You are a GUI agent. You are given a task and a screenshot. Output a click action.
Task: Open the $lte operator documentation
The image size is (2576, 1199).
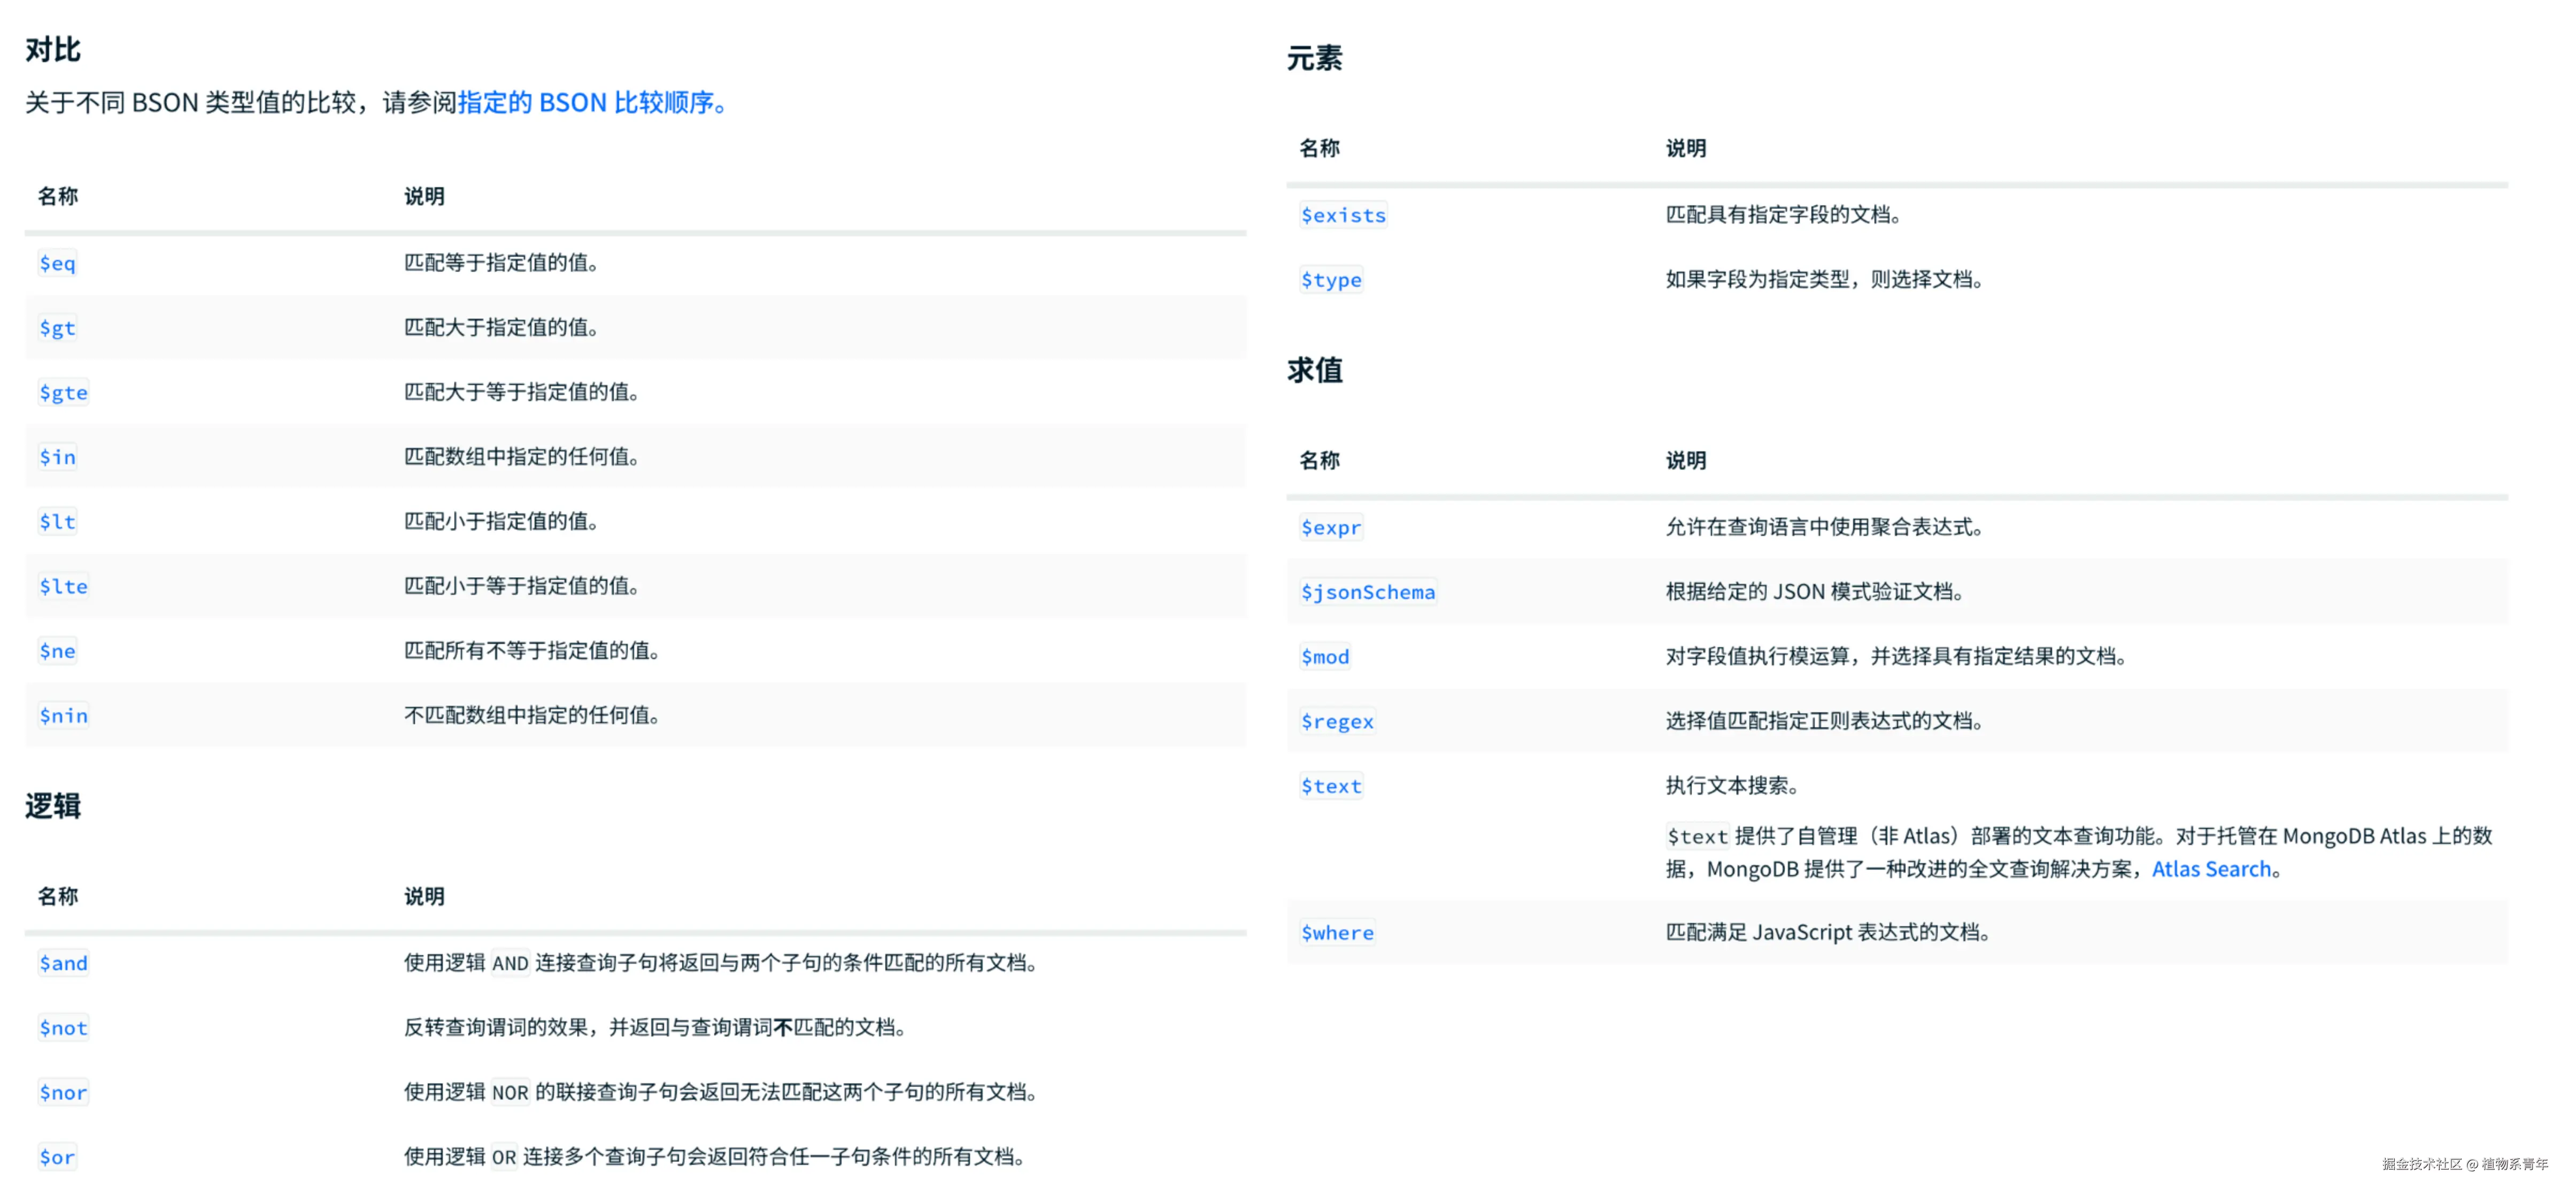pyautogui.click(x=63, y=586)
